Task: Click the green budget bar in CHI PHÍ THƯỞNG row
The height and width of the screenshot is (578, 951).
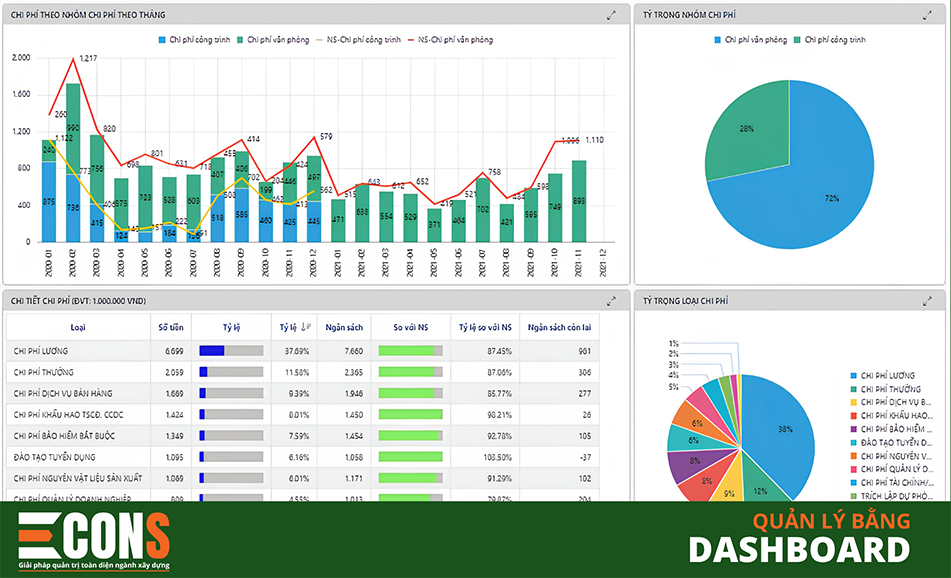Action: coord(406,372)
